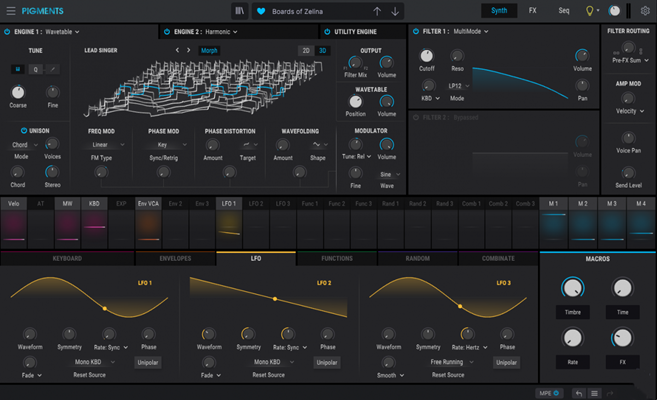Open the Envelopes modulation tab

[x=175, y=258]
